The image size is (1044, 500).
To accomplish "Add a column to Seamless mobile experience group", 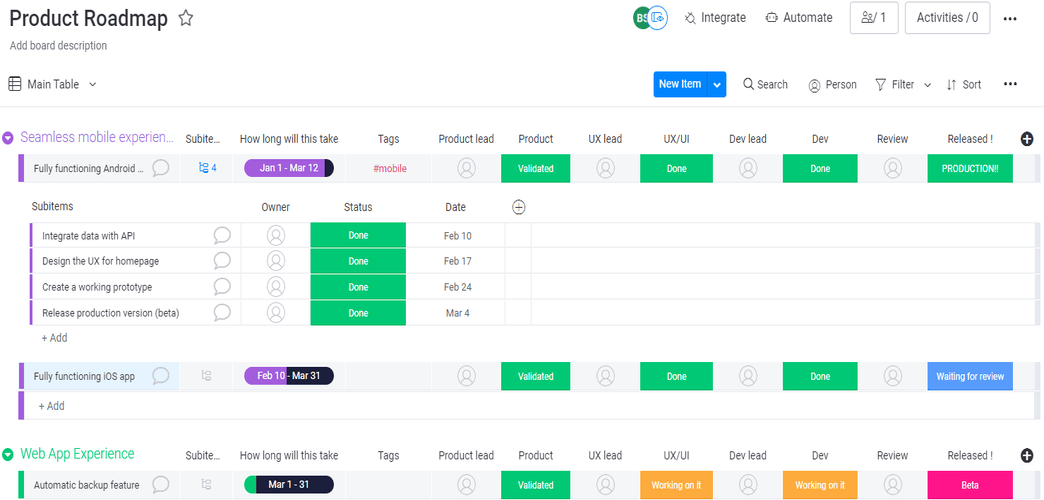I will click(x=1026, y=139).
